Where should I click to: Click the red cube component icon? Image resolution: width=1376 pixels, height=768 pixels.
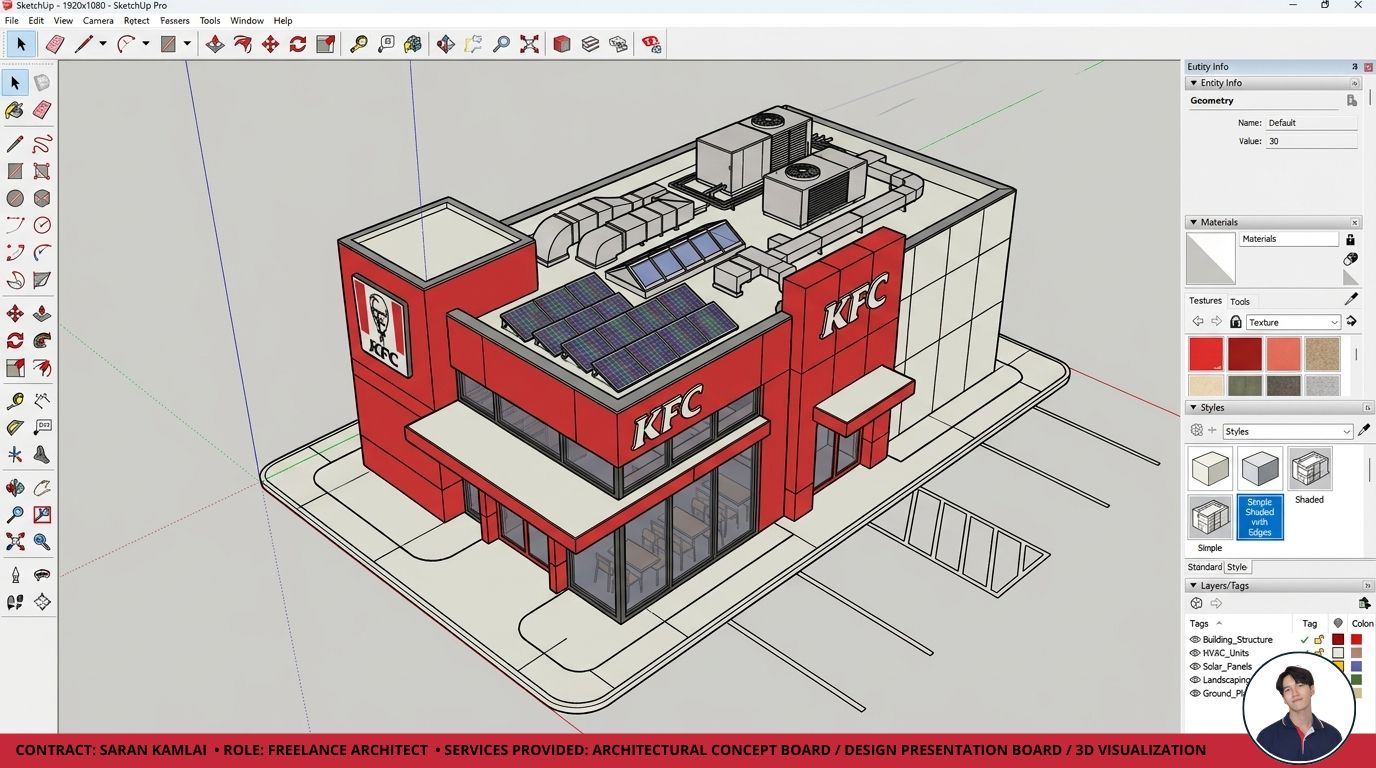562,44
